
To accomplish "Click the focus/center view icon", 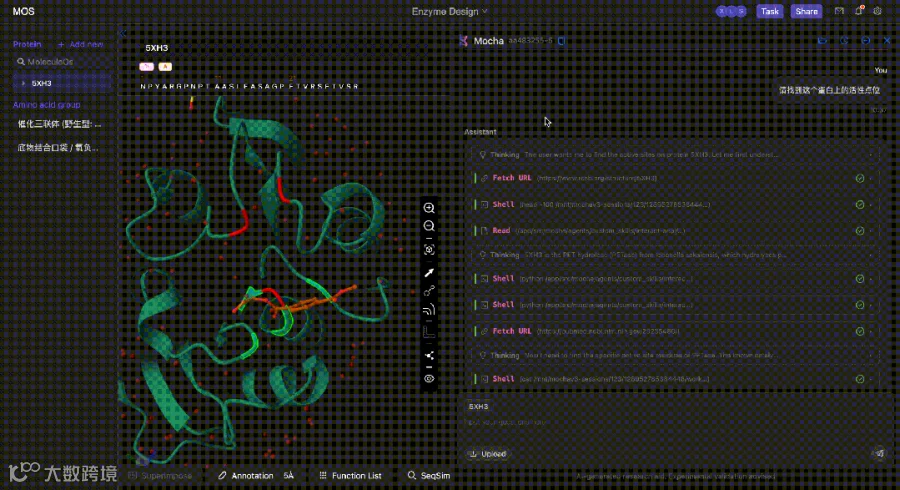I will click(429, 250).
